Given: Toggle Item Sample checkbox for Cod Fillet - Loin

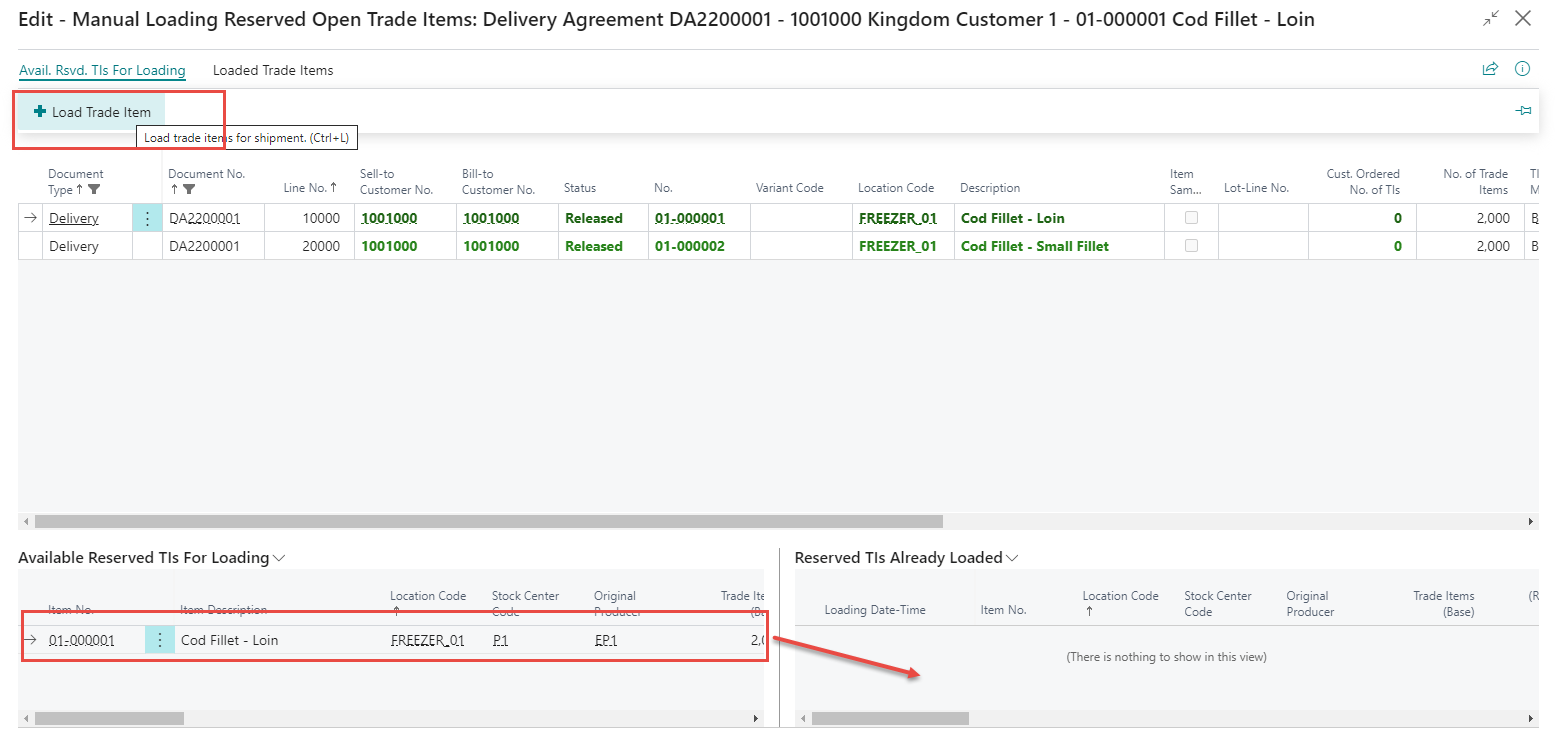Looking at the screenshot, I should (1191, 218).
